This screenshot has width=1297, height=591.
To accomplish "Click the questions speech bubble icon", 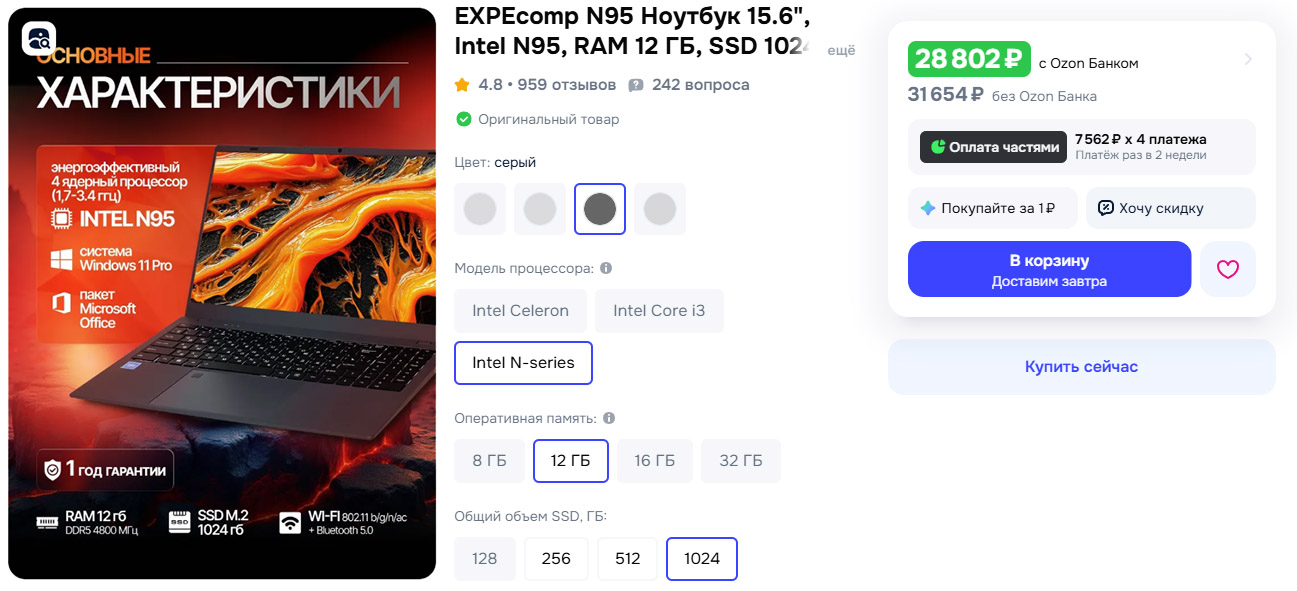I will pos(636,85).
